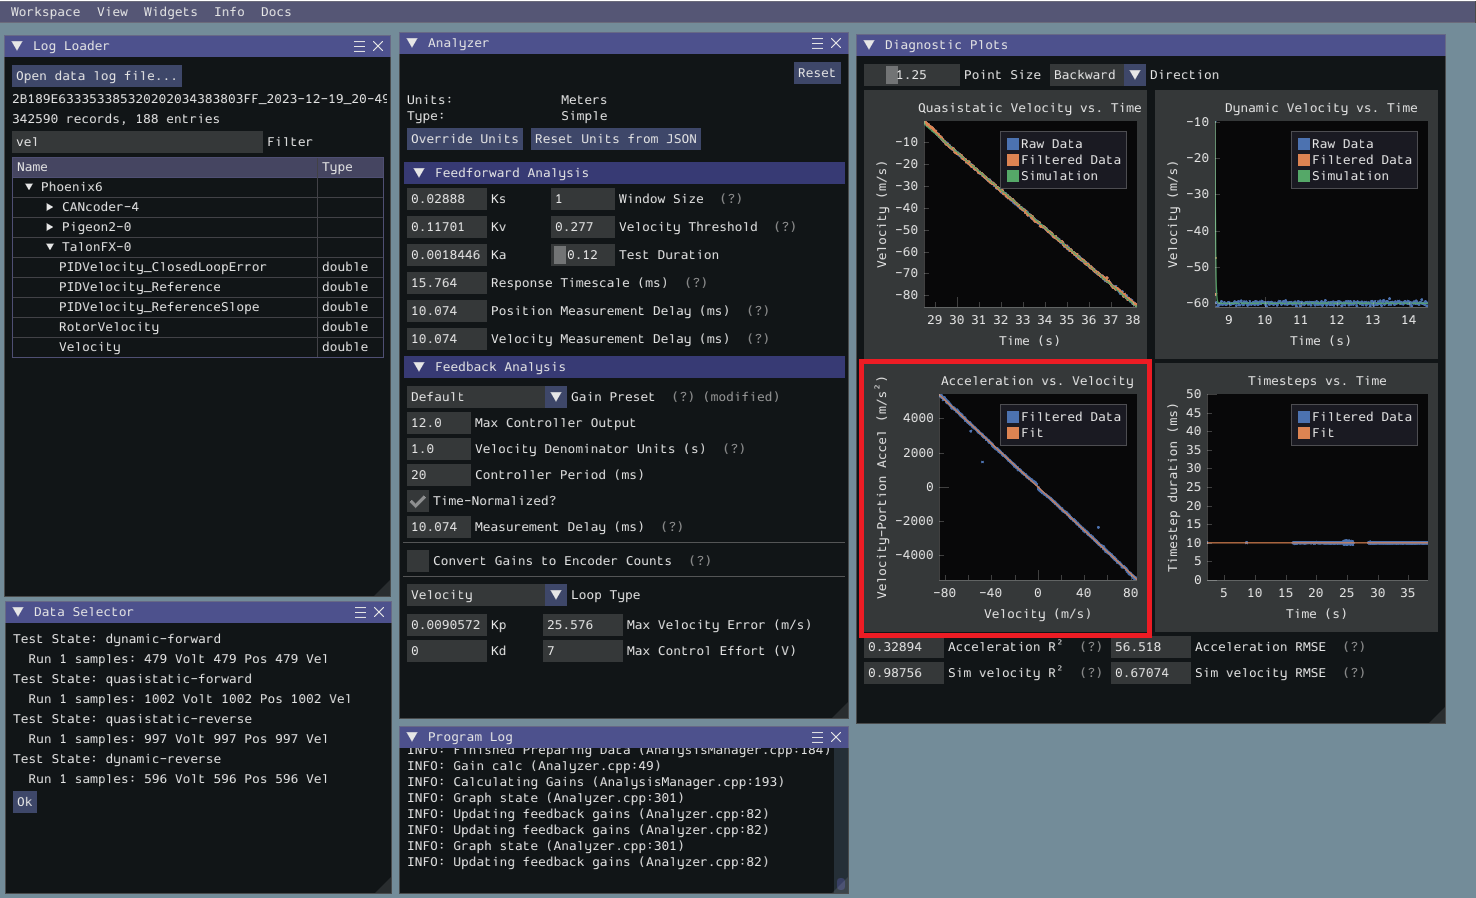Open the Workspace menu

pos(45,11)
